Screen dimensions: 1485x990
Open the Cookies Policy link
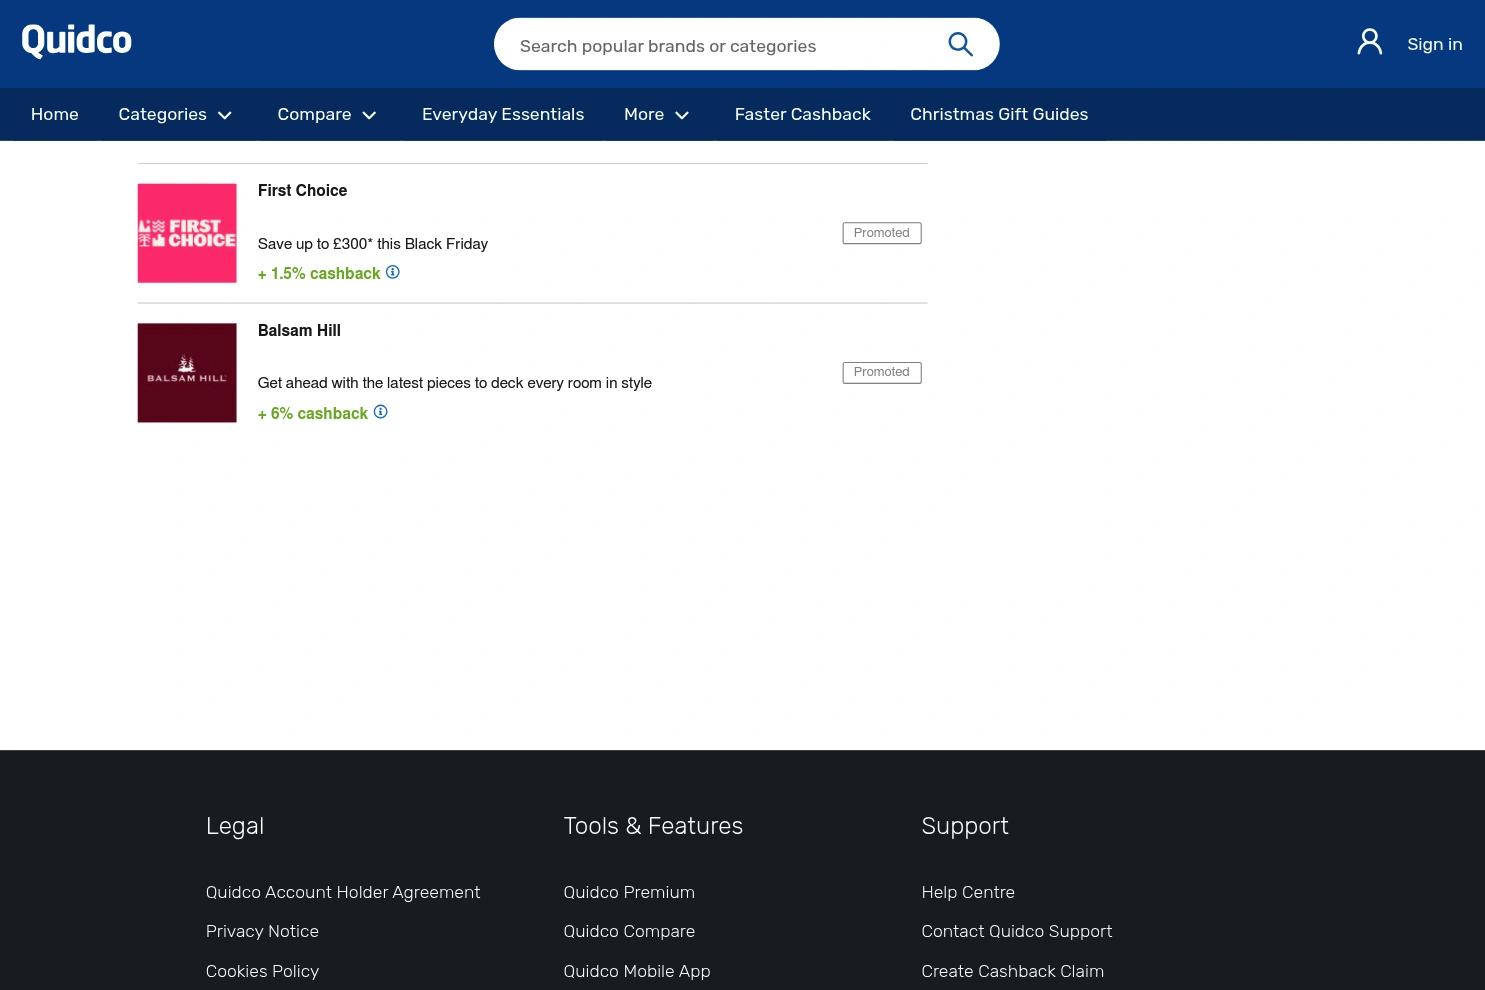(x=262, y=971)
